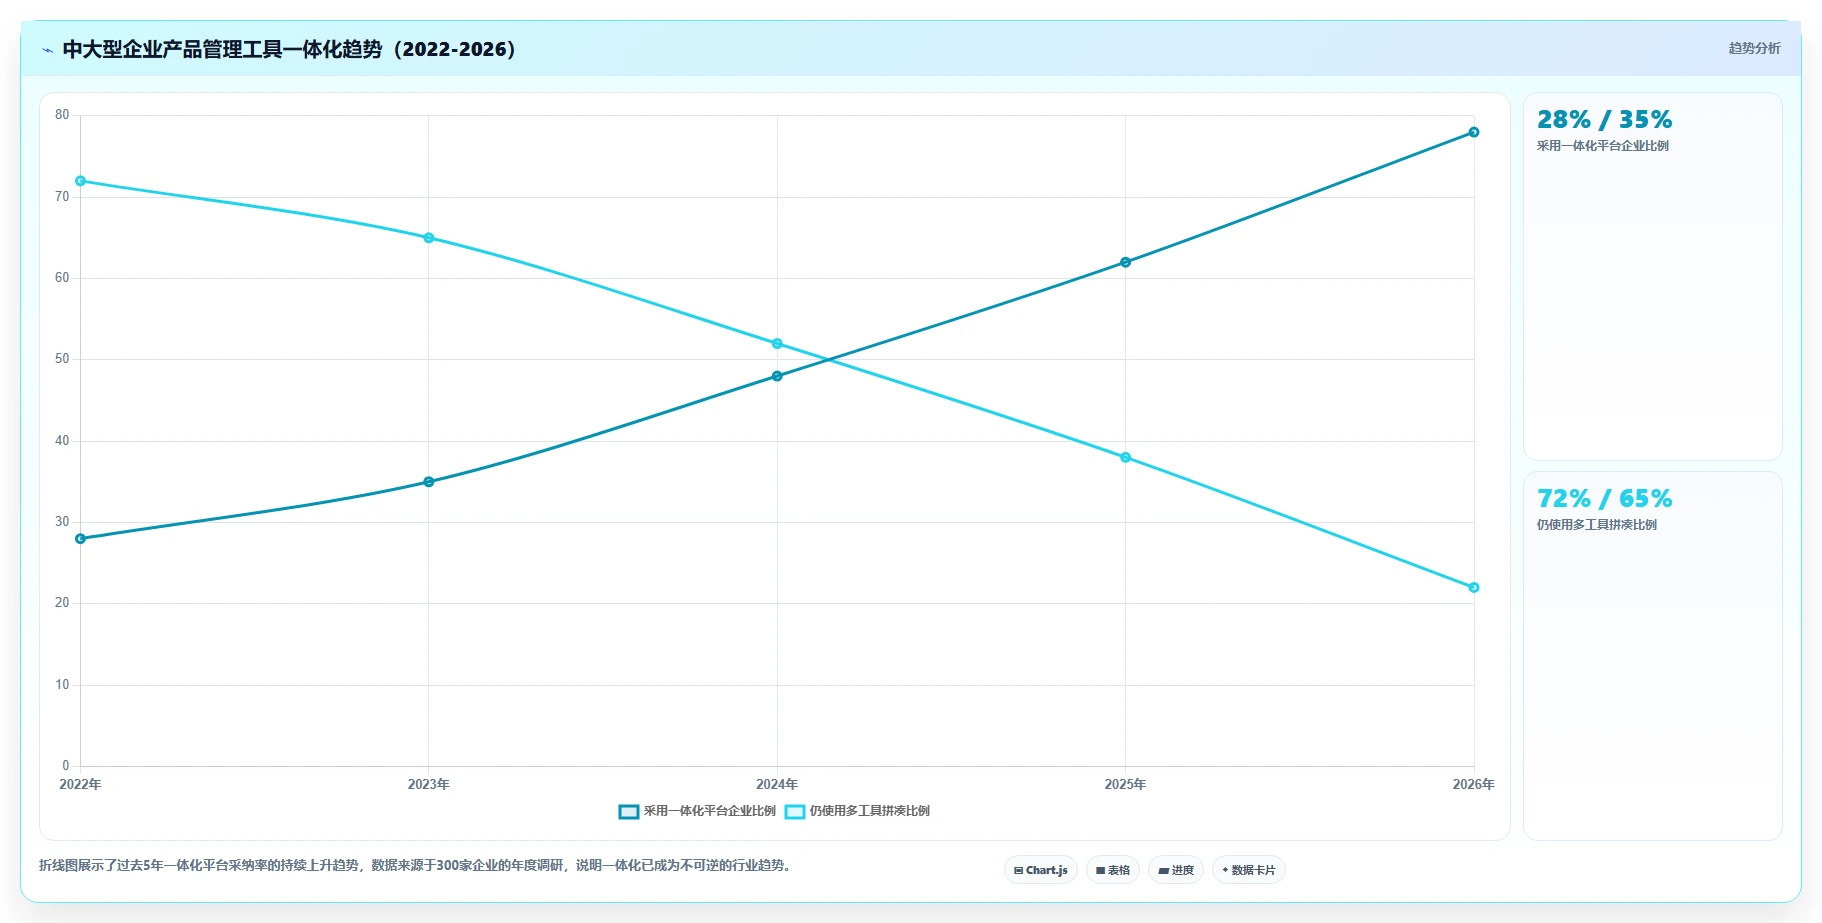Select the Chart.js tag chip
Image resolution: width=1822 pixels, height=923 pixels.
(x=1040, y=870)
